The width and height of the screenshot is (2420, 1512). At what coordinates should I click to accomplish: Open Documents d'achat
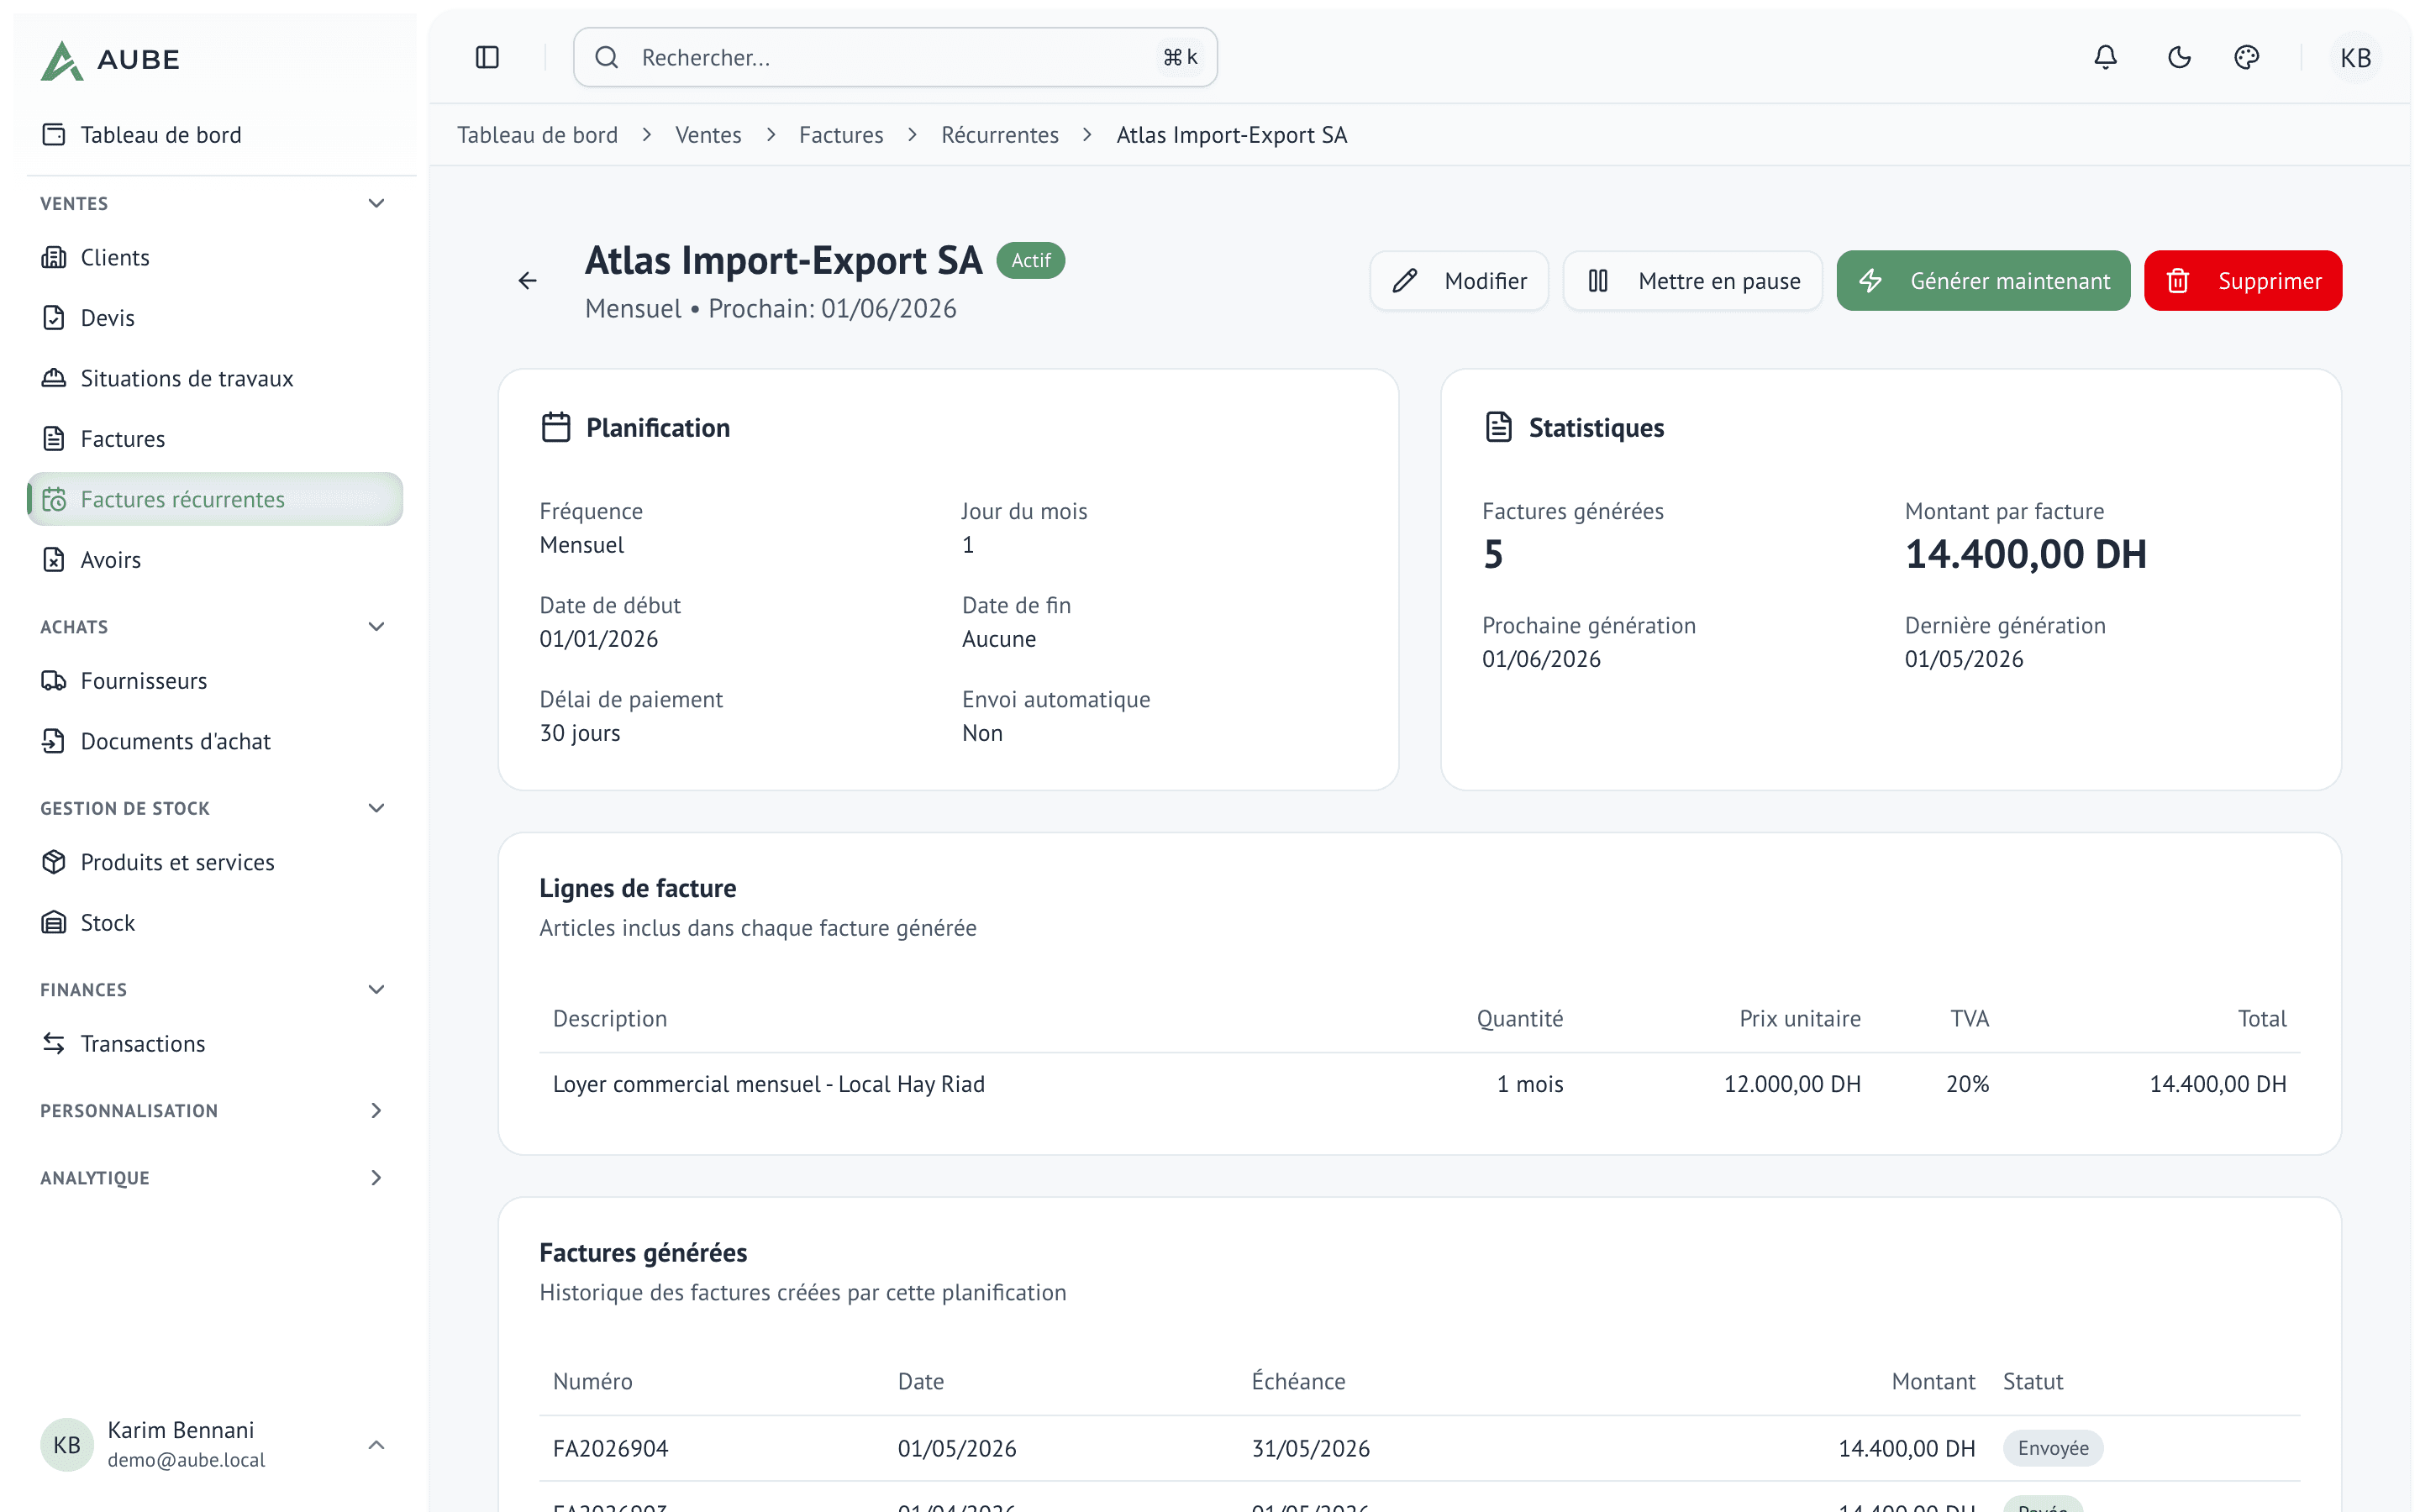(215, 741)
